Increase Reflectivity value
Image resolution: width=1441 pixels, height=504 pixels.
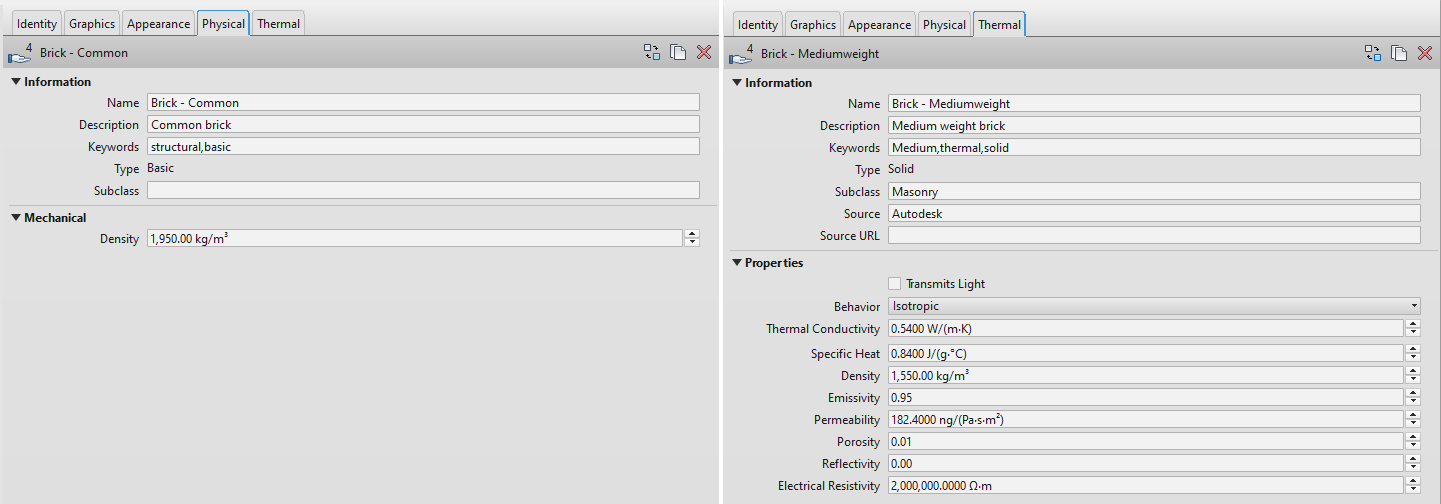(1413, 459)
